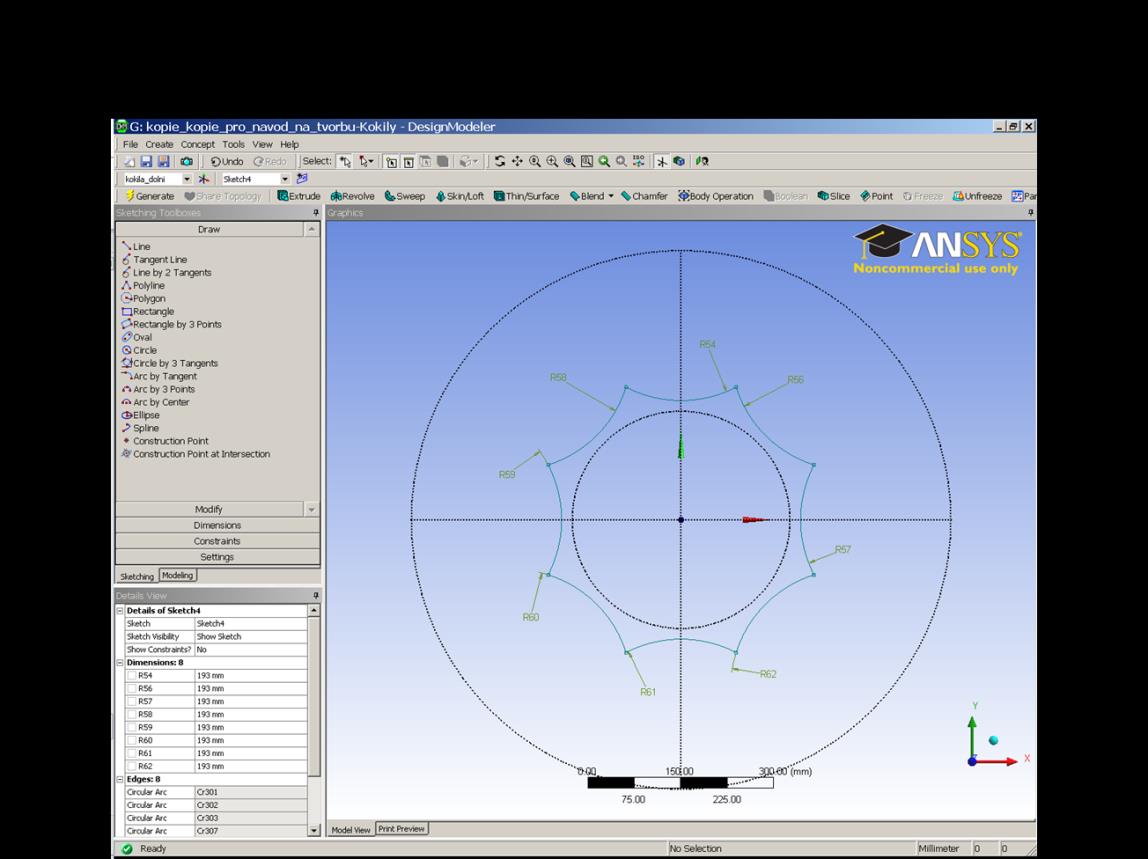Click the Look At face icon
The height and width of the screenshot is (859, 1148).
(x=702, y=161)
